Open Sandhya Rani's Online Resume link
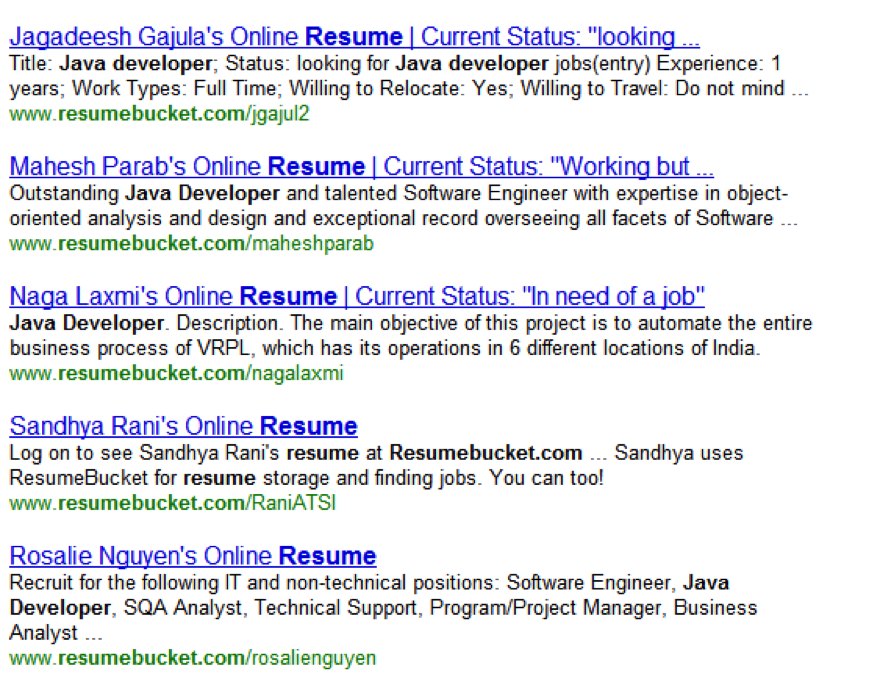Viewport: 882px width, 700px height. (x=183, y=427)
